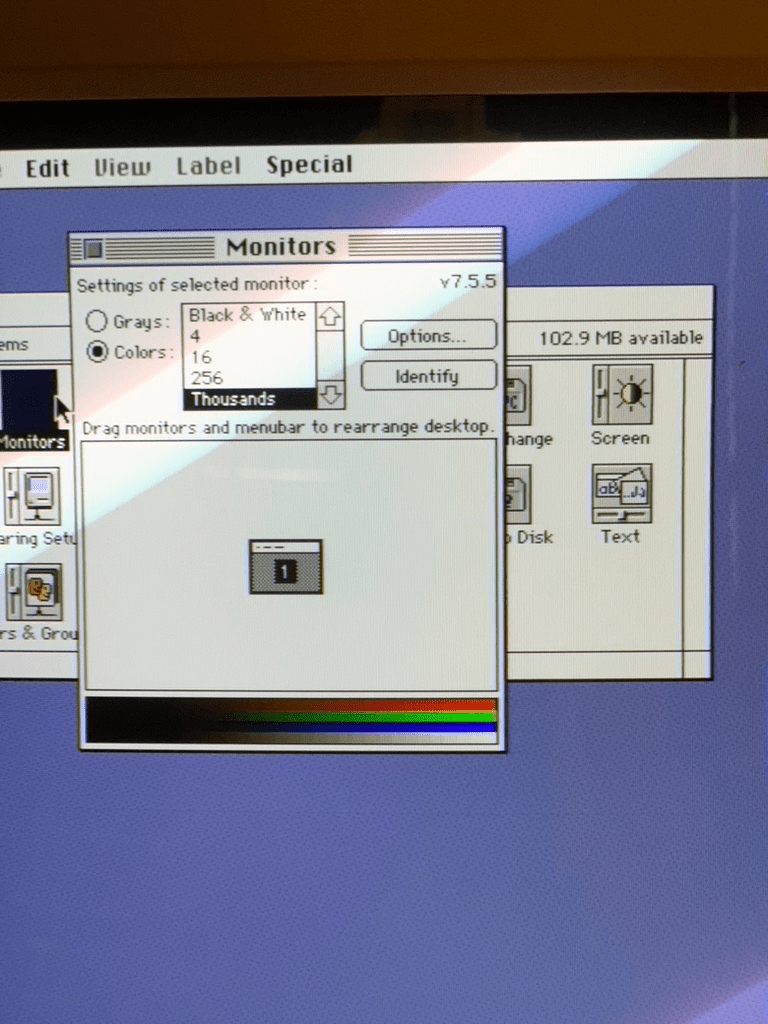Open the Text control panel icon
The image size is (768, 1024).
pyautogui.click(x=621, y=494)
